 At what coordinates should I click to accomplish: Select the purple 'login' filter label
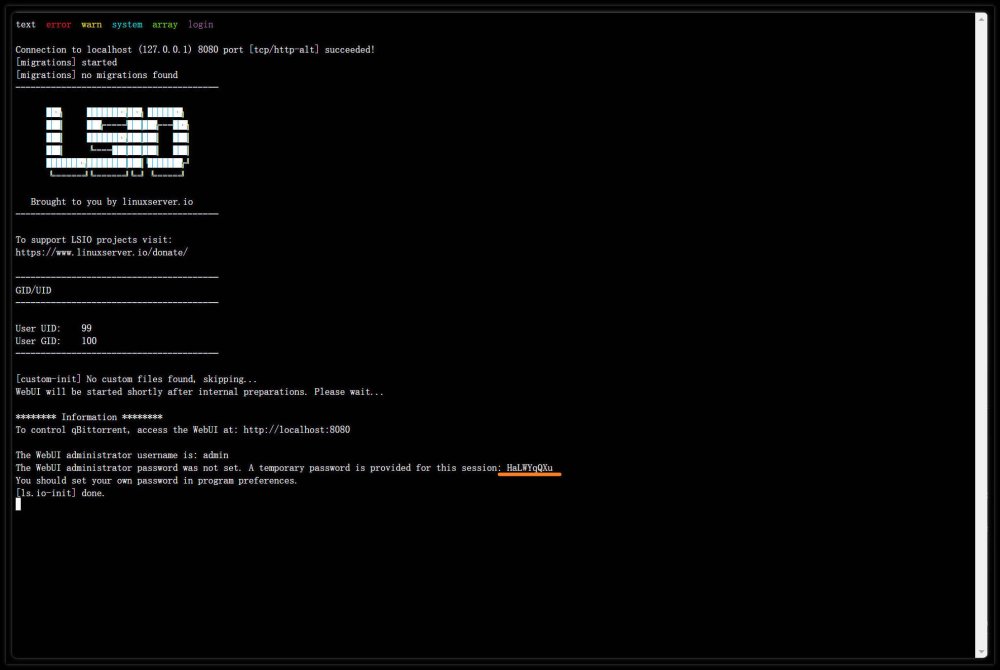tap(200, 25)
